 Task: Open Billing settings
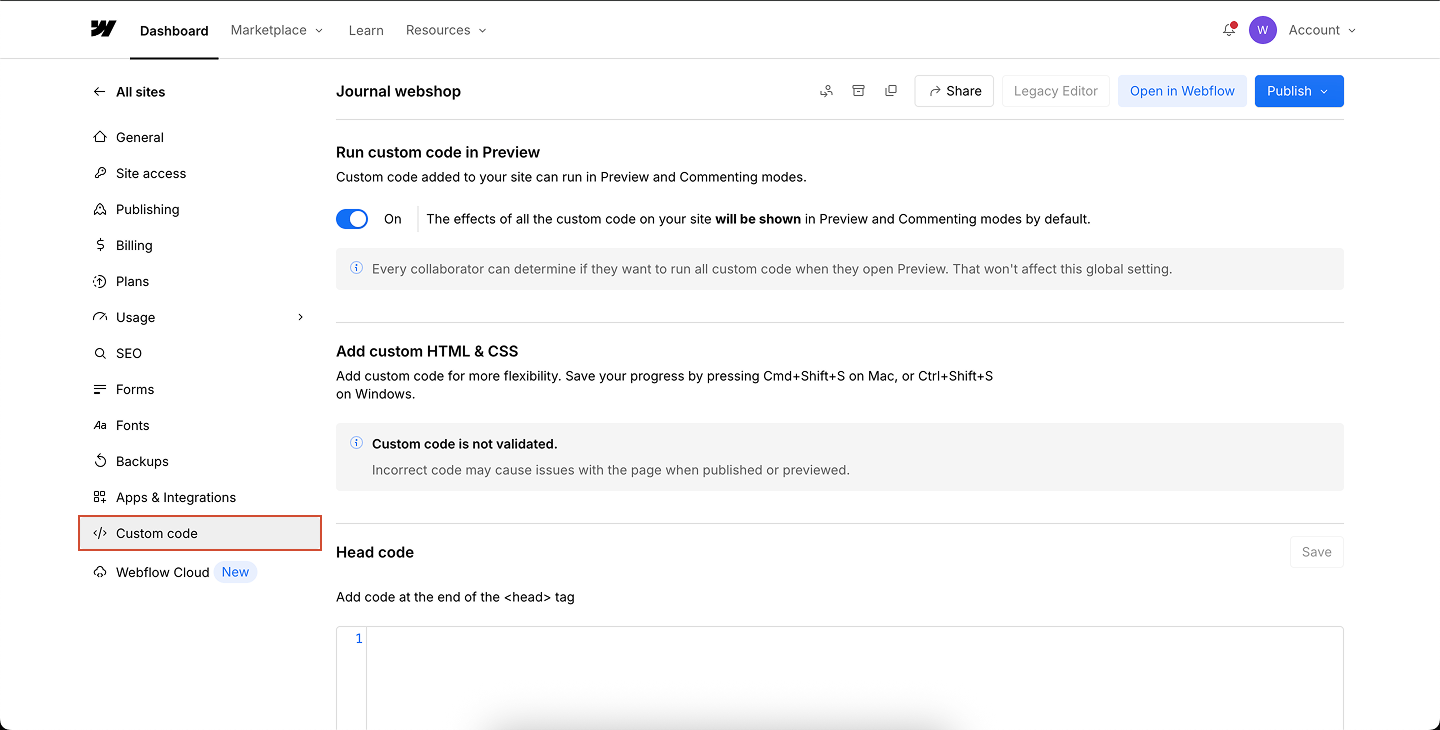pos(200,245)
